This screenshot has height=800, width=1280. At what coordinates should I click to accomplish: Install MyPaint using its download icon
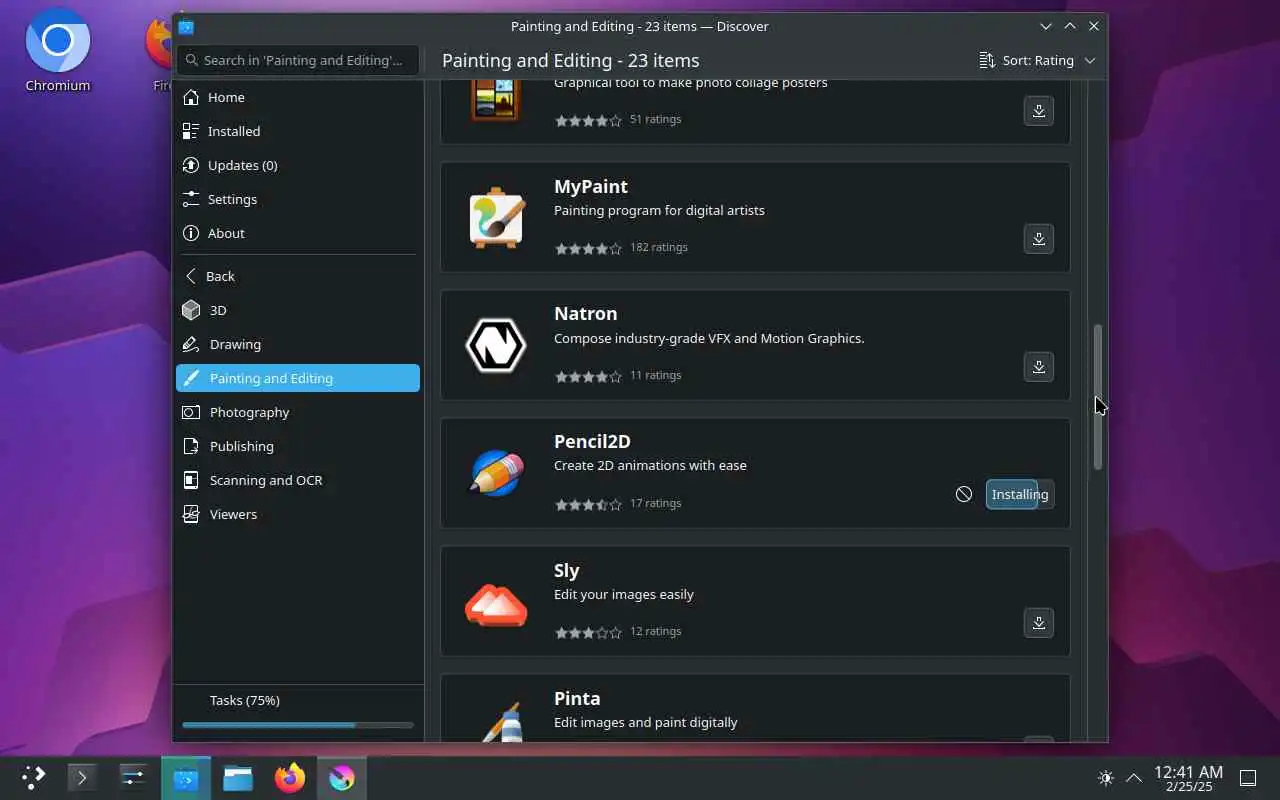(1039, 239)
